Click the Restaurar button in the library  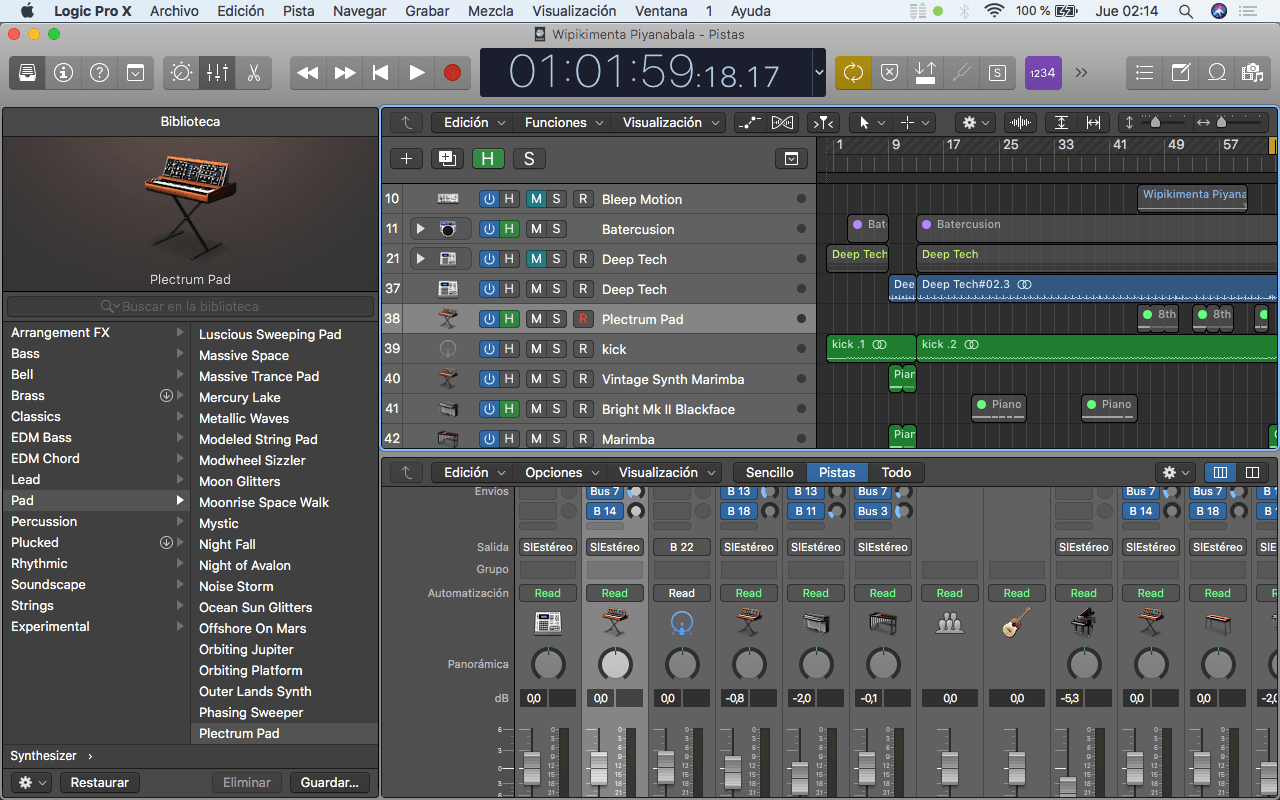[100, 783]
